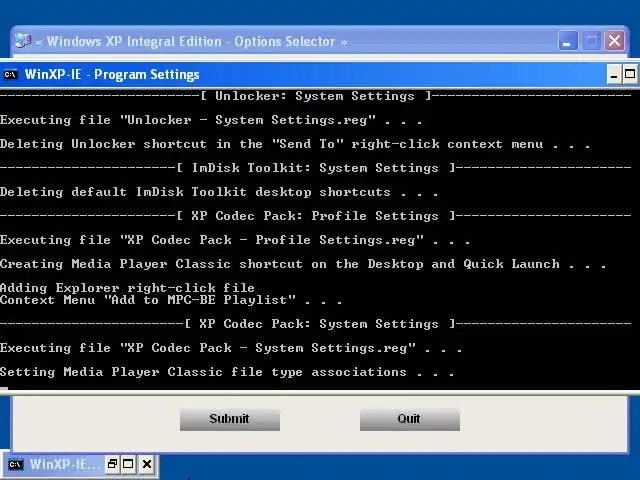Viewport: 640px width, 480px height.
Task: Click the WinXP-IE minimized window icon
Action: click(16, 464)
